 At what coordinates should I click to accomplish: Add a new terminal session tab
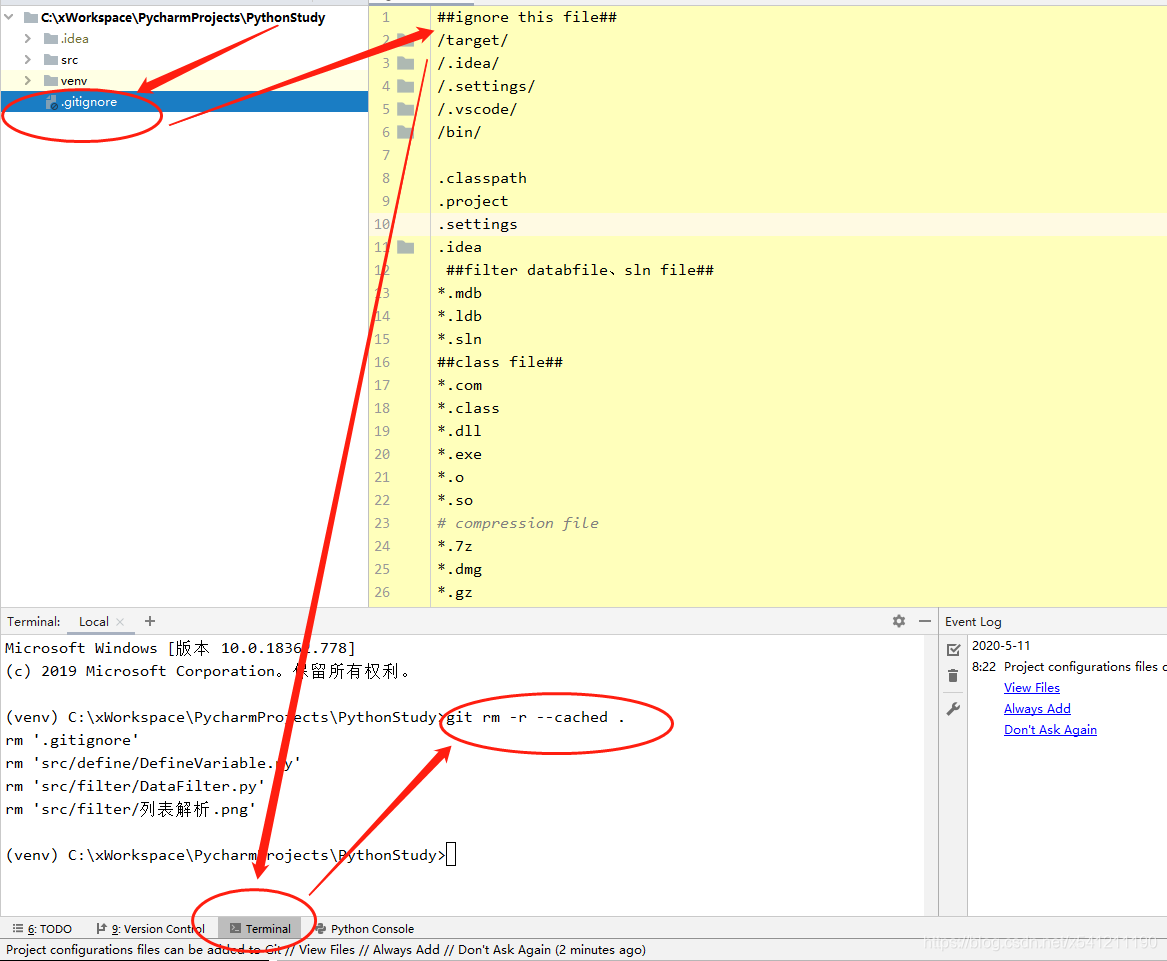point(150,621)
